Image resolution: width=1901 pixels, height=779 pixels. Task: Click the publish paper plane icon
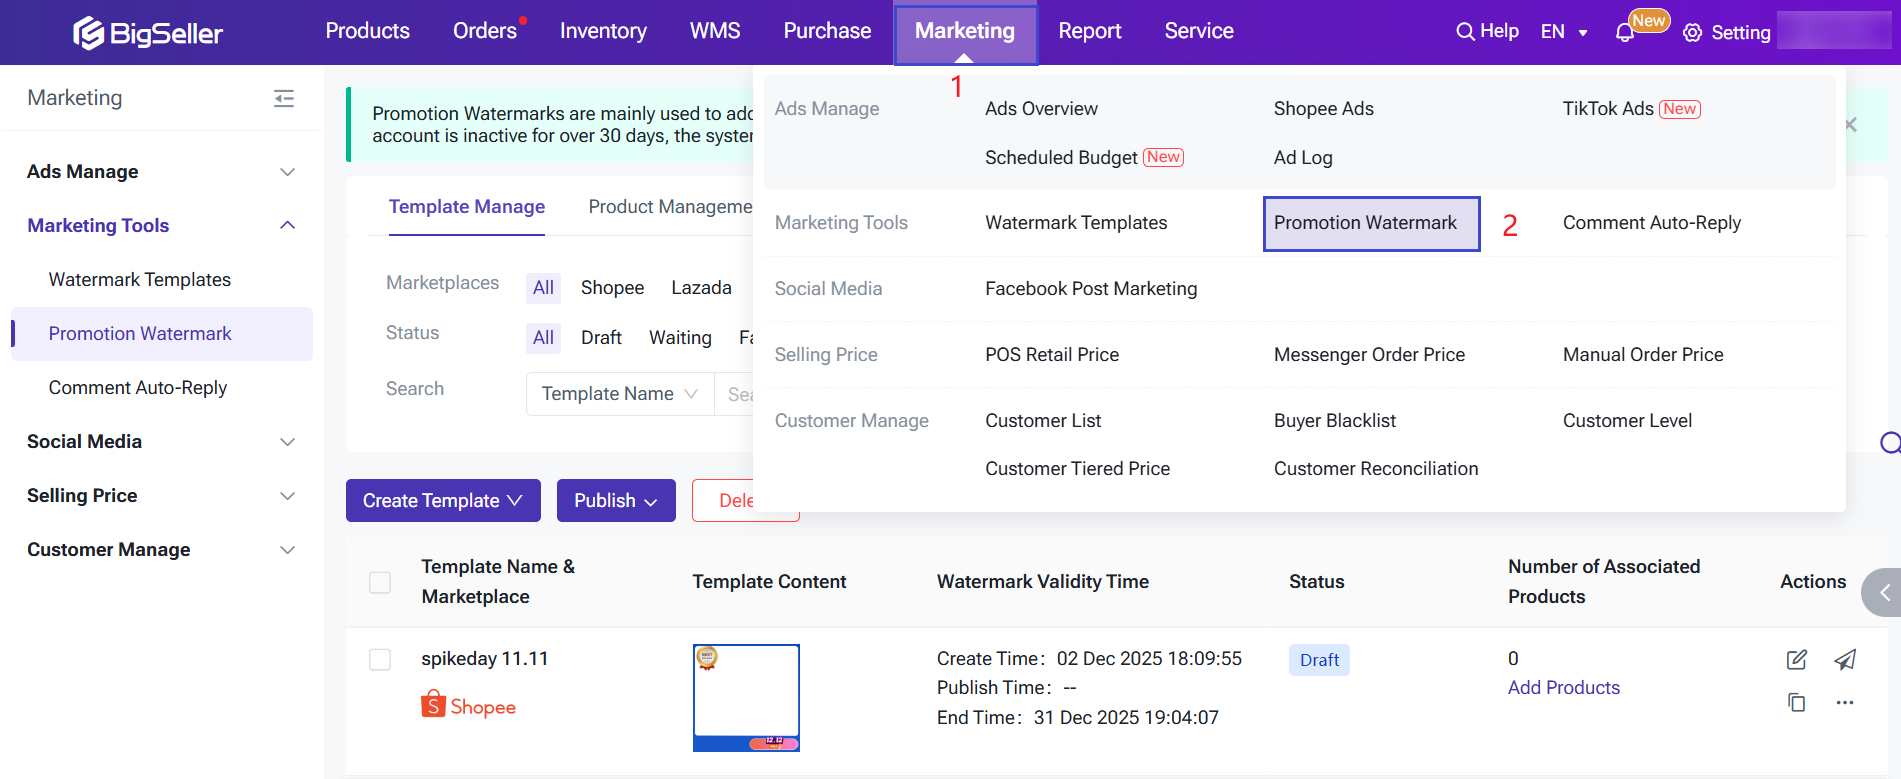1845,659
